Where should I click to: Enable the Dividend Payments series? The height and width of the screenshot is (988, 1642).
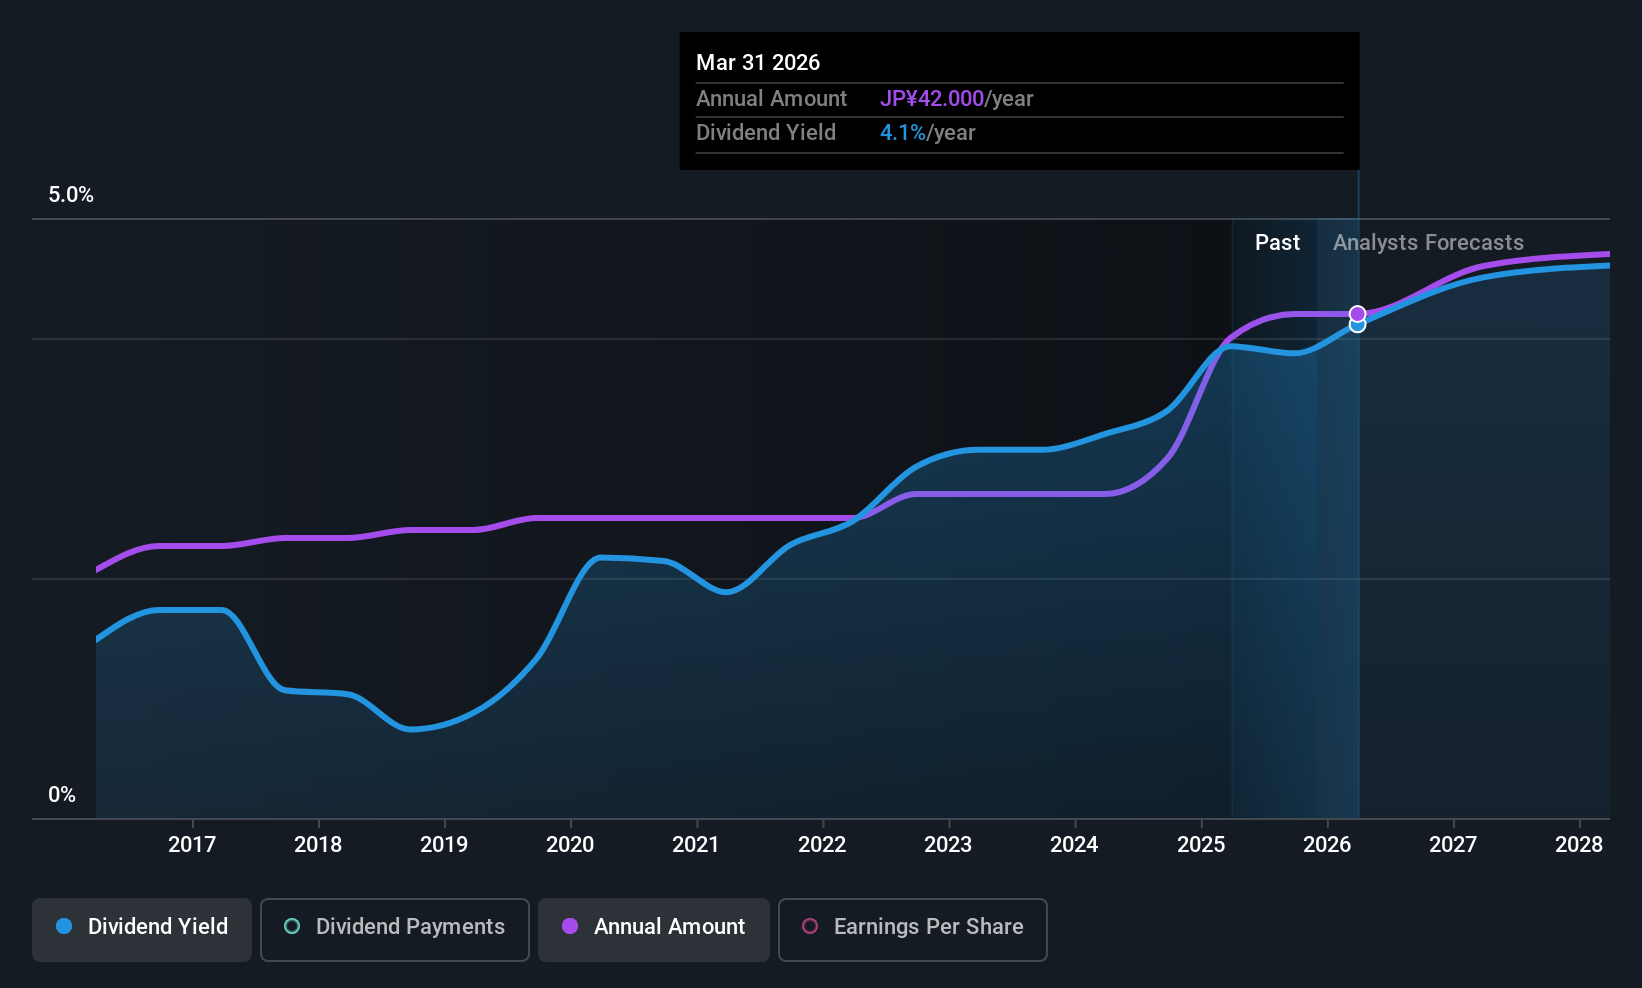(x=394, y=929)
